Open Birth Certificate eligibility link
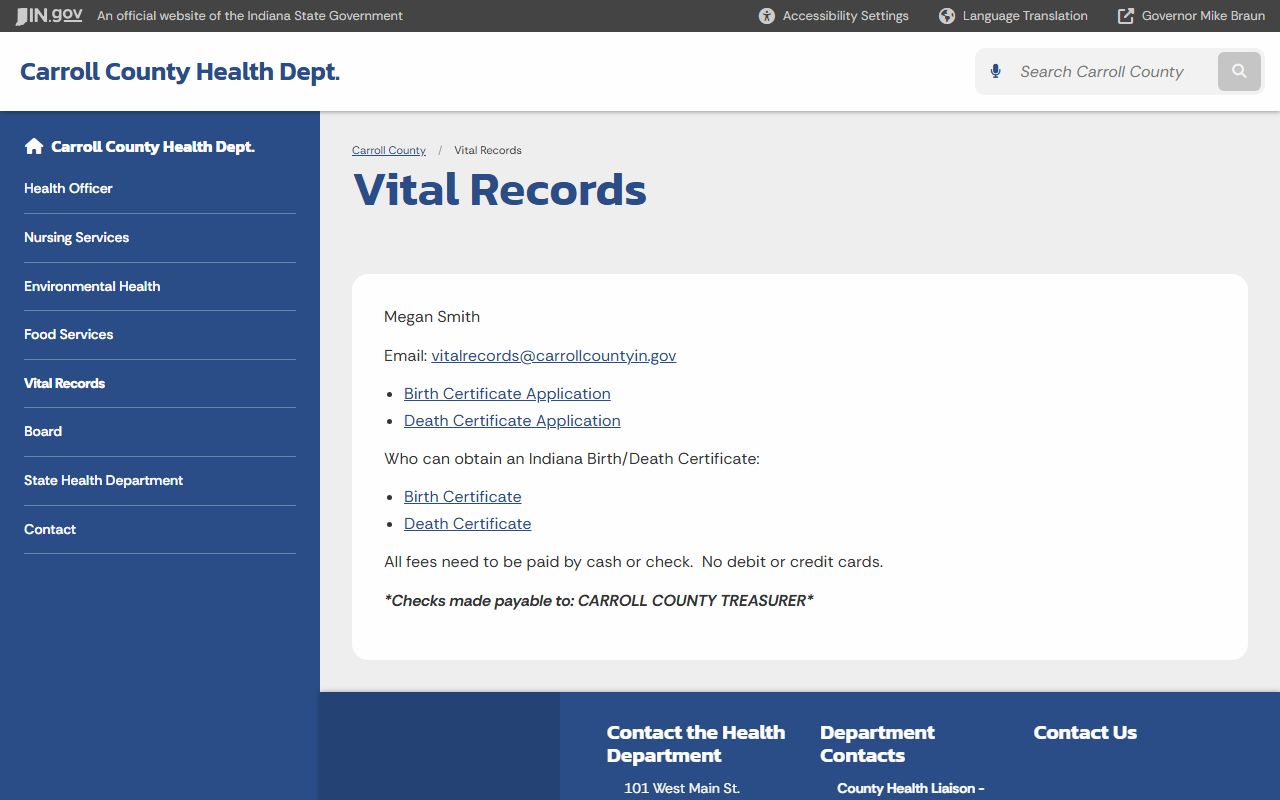The image size is (1280, 800). click(x=463, y=496)
